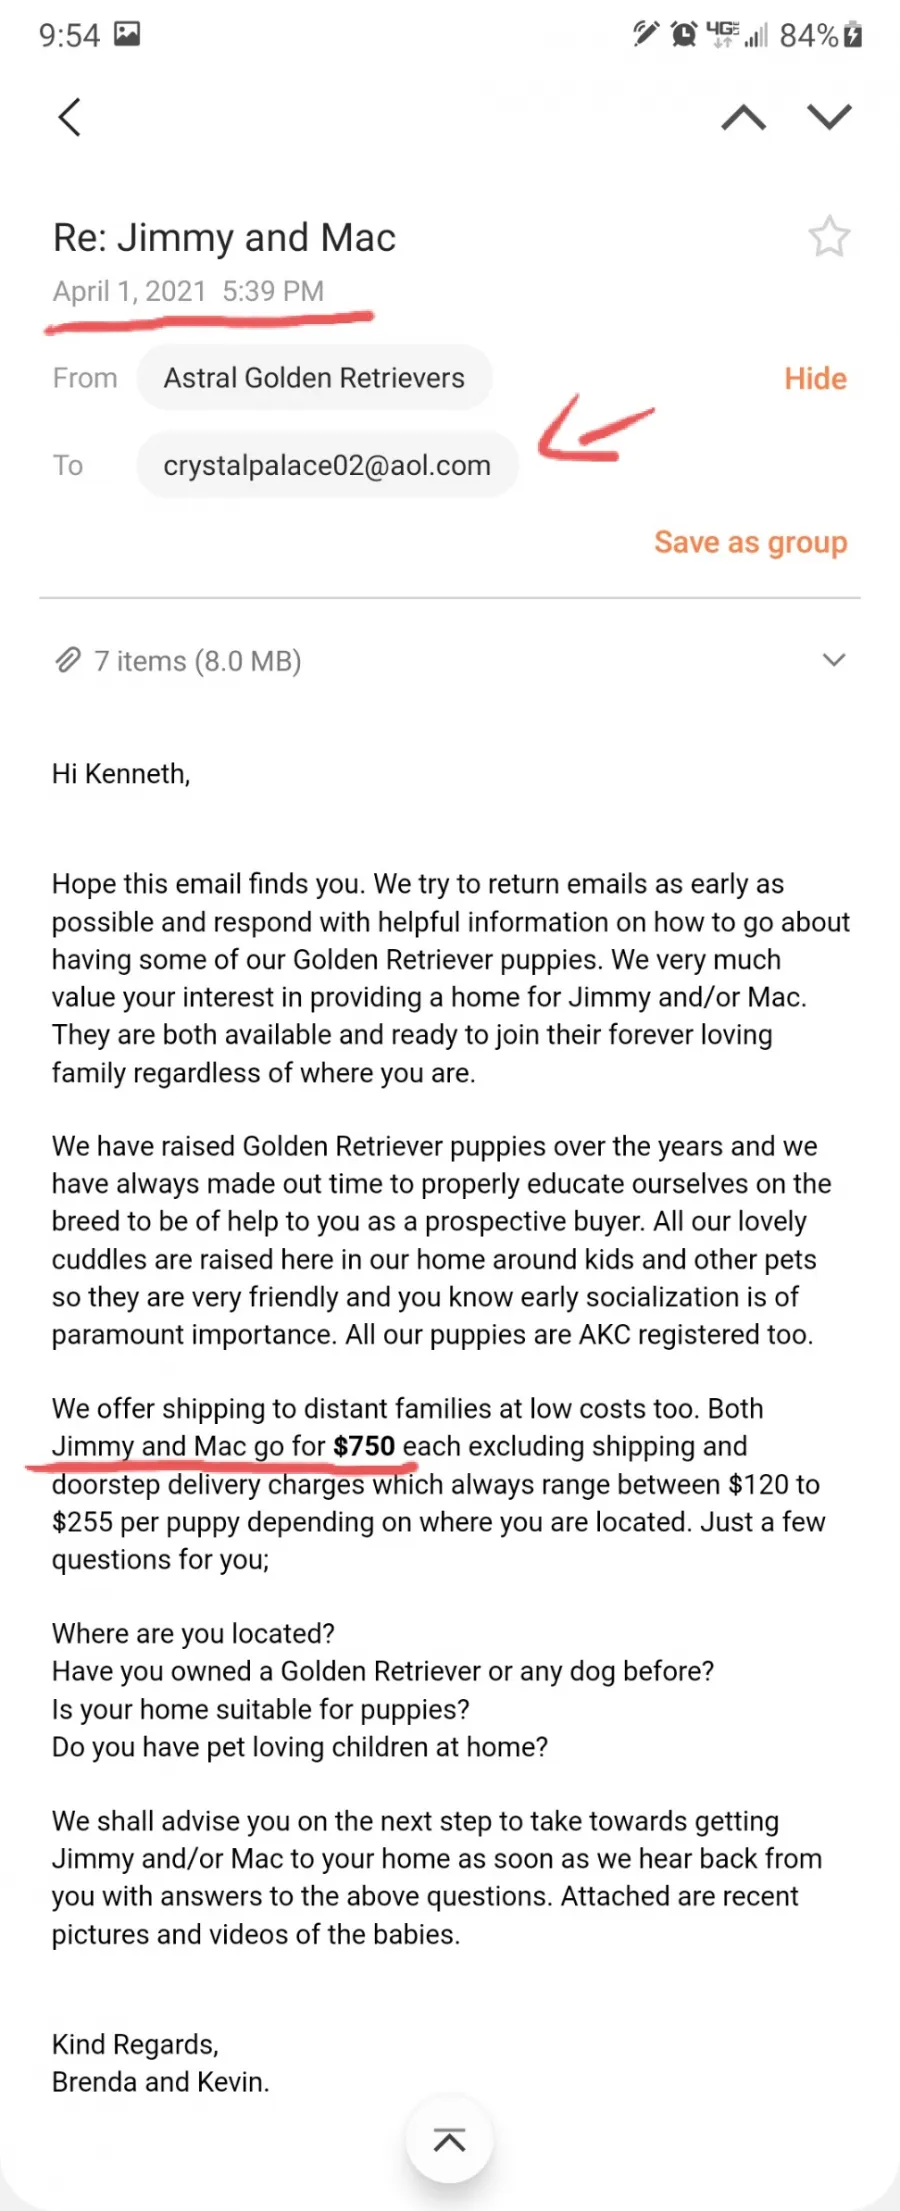Select the Astral Golden Retrievers sender chip

coord(314,378)
